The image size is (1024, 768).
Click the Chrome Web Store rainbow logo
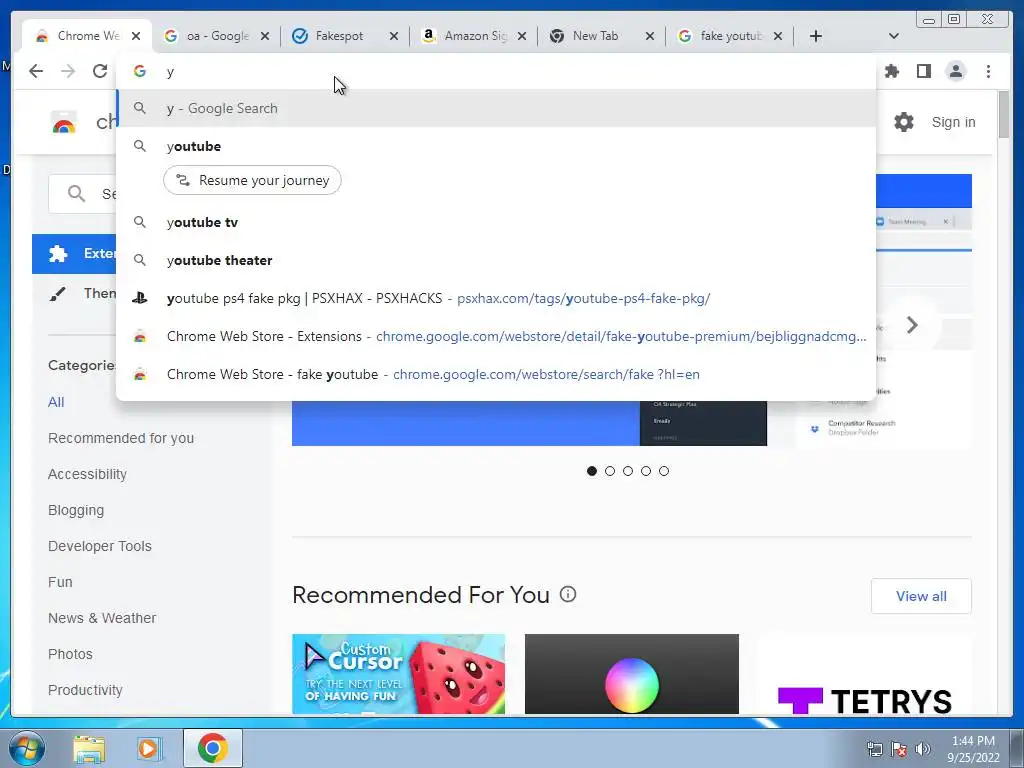(x=64, y=122)
